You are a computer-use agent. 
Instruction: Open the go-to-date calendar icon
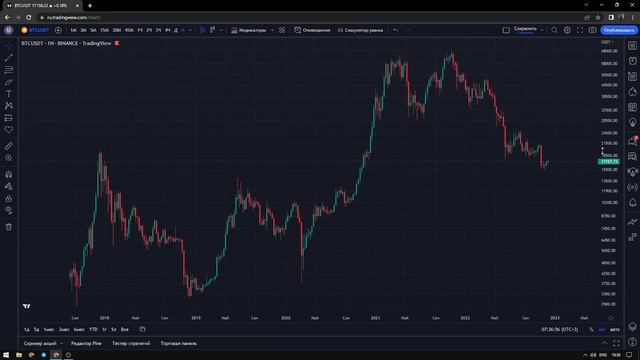(142, 329)
